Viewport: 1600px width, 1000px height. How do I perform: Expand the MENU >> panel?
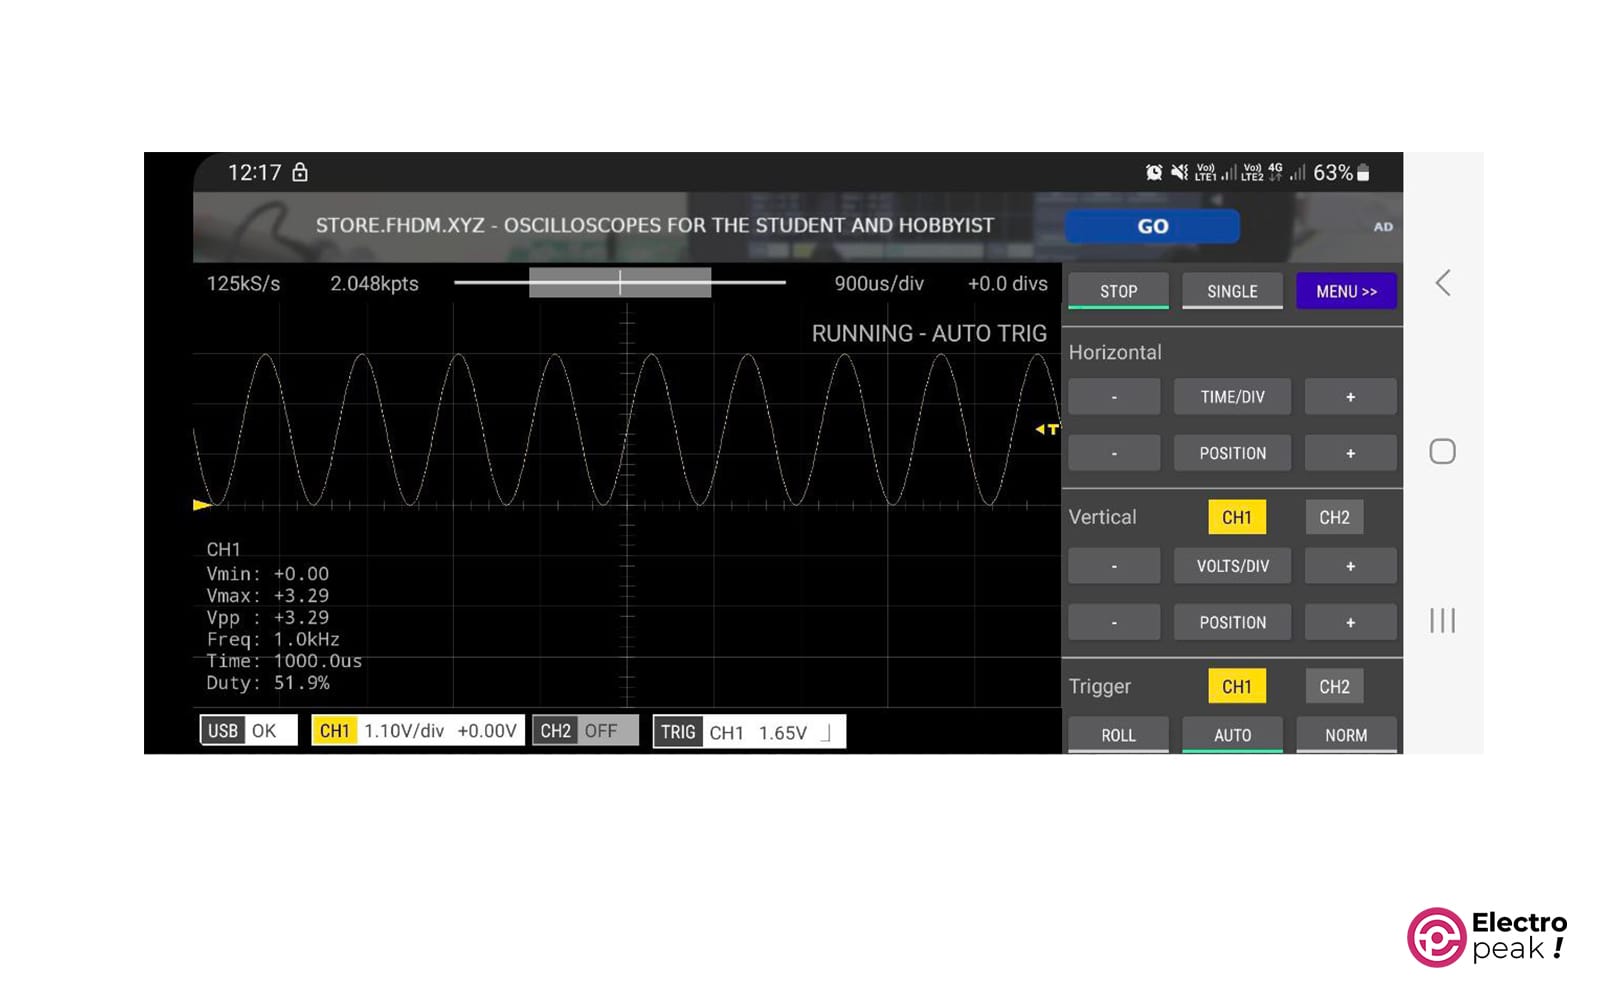pos(1346,291)
